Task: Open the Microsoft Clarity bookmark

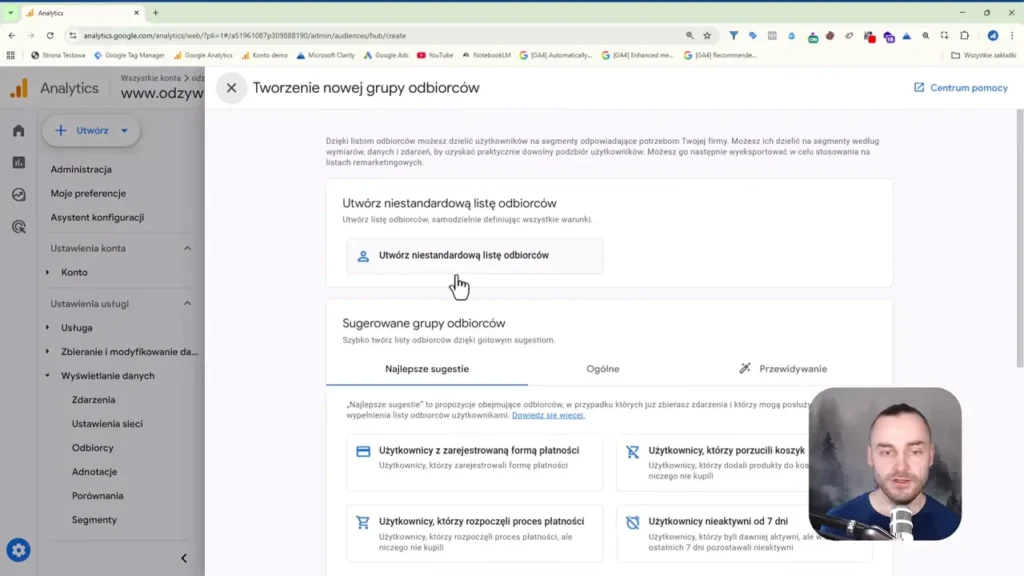Action: (325, 56)
